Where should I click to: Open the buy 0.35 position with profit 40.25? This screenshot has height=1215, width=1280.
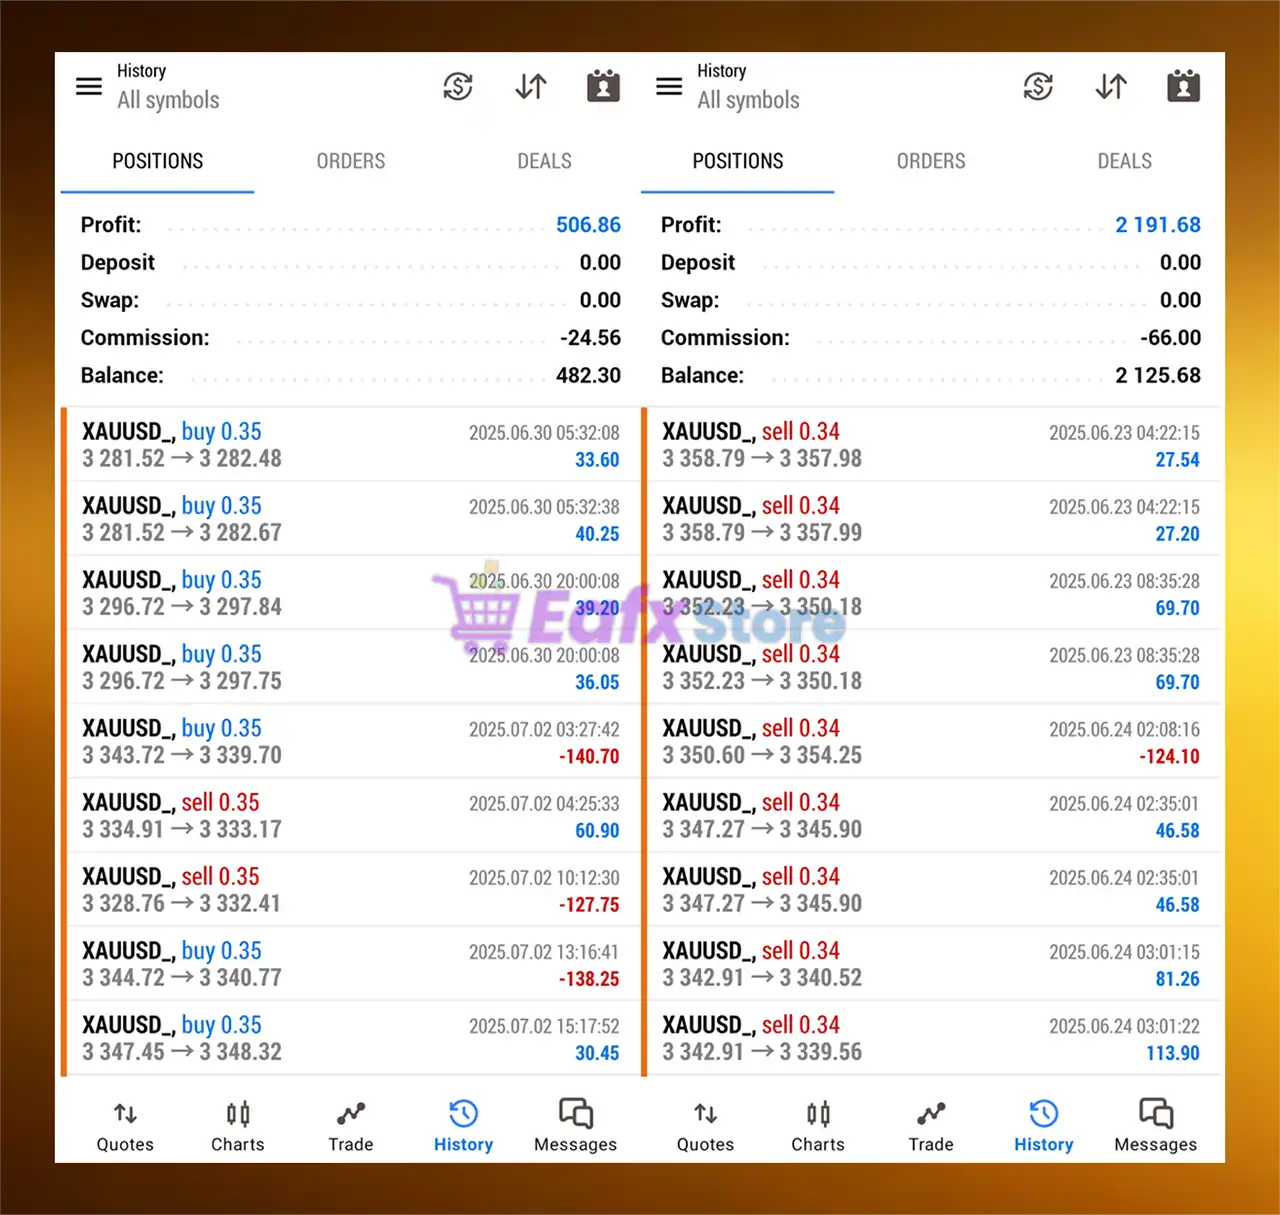351,519
